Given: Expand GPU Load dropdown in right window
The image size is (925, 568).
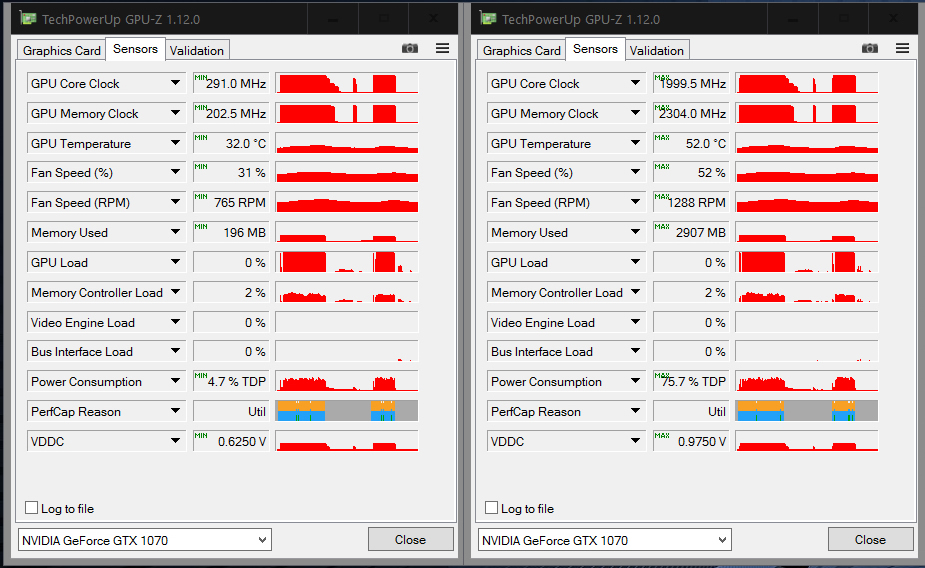Looking at the screenshot, I should pyautogui.click(x=635, y=262).
